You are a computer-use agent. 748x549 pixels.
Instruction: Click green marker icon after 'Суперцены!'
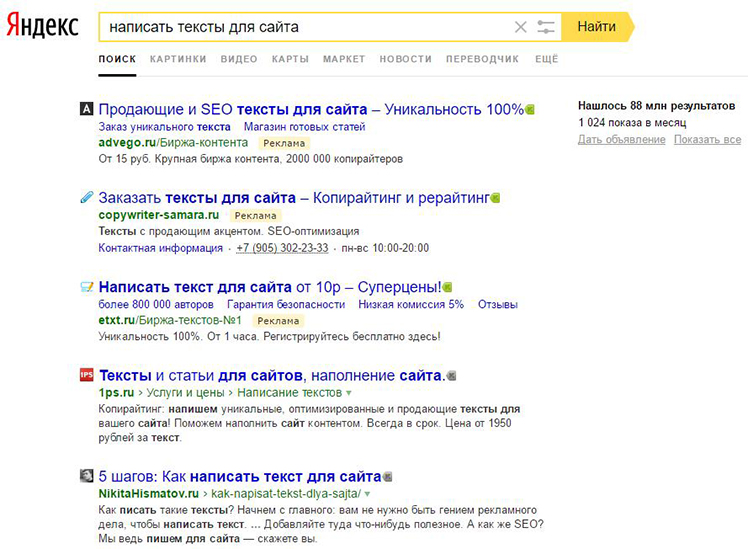pos(447,287)
